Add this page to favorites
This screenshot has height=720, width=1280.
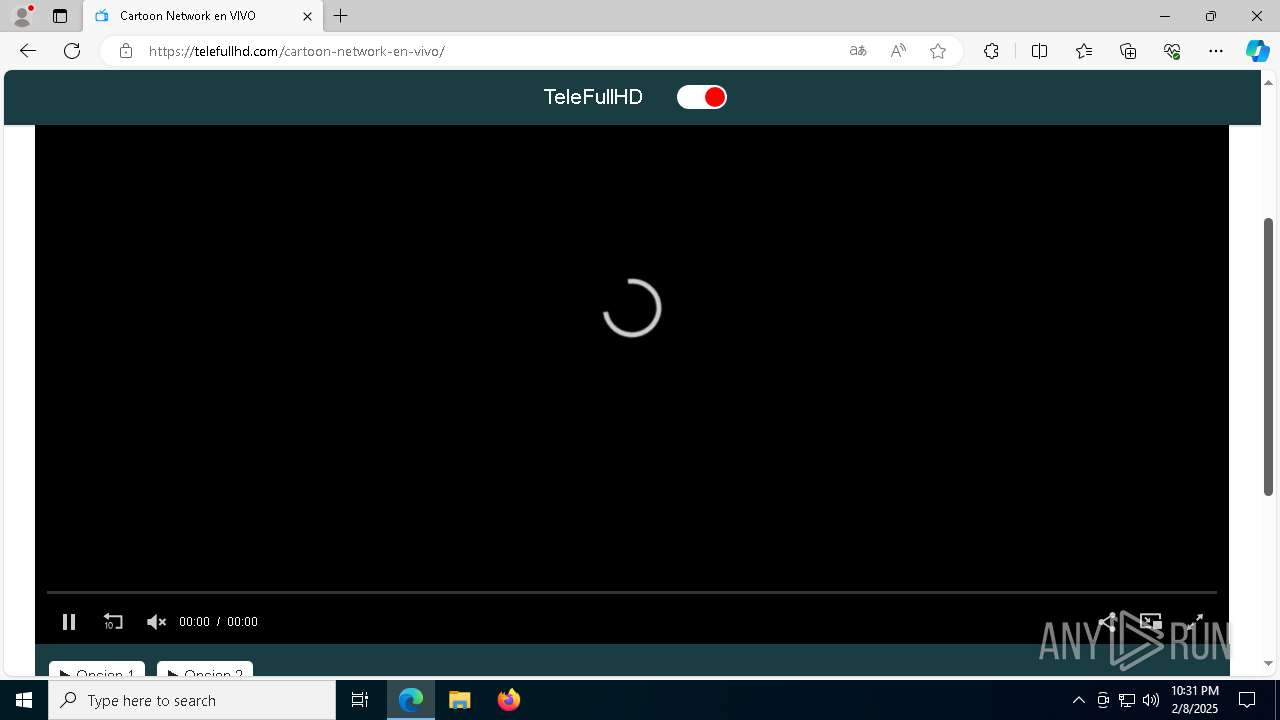[x=938, y=51]
